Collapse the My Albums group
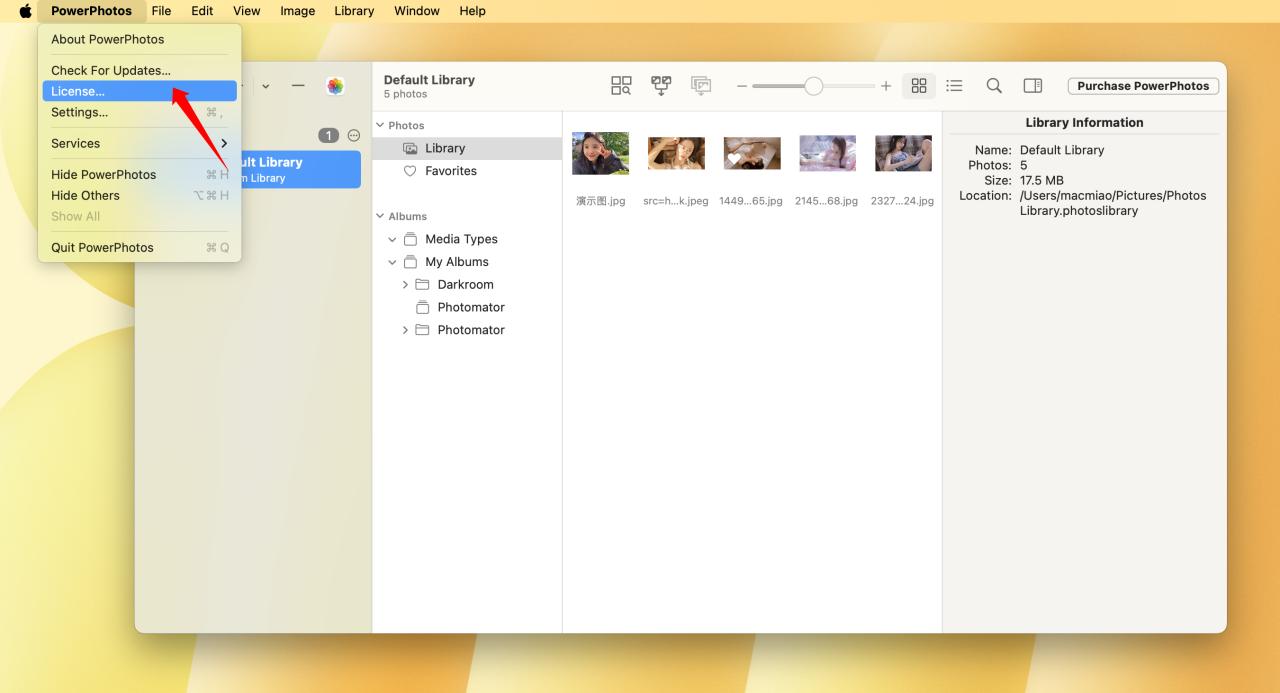This screenshot has width=1280, height=693. click(x=393, y=262)
